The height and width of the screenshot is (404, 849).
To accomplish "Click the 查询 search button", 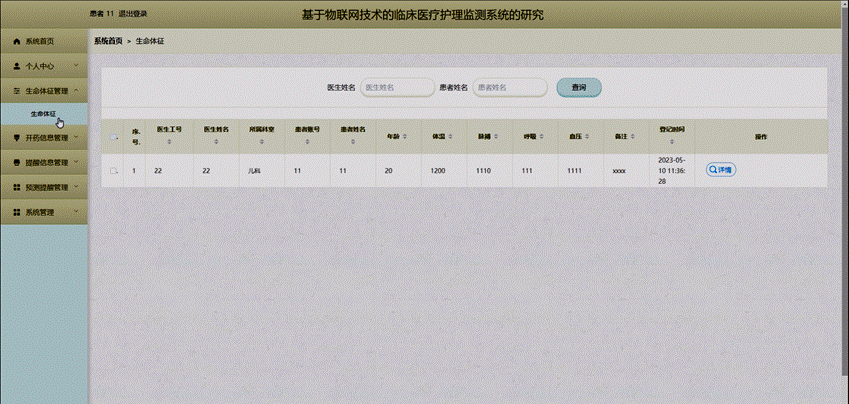I will [579, 88].
